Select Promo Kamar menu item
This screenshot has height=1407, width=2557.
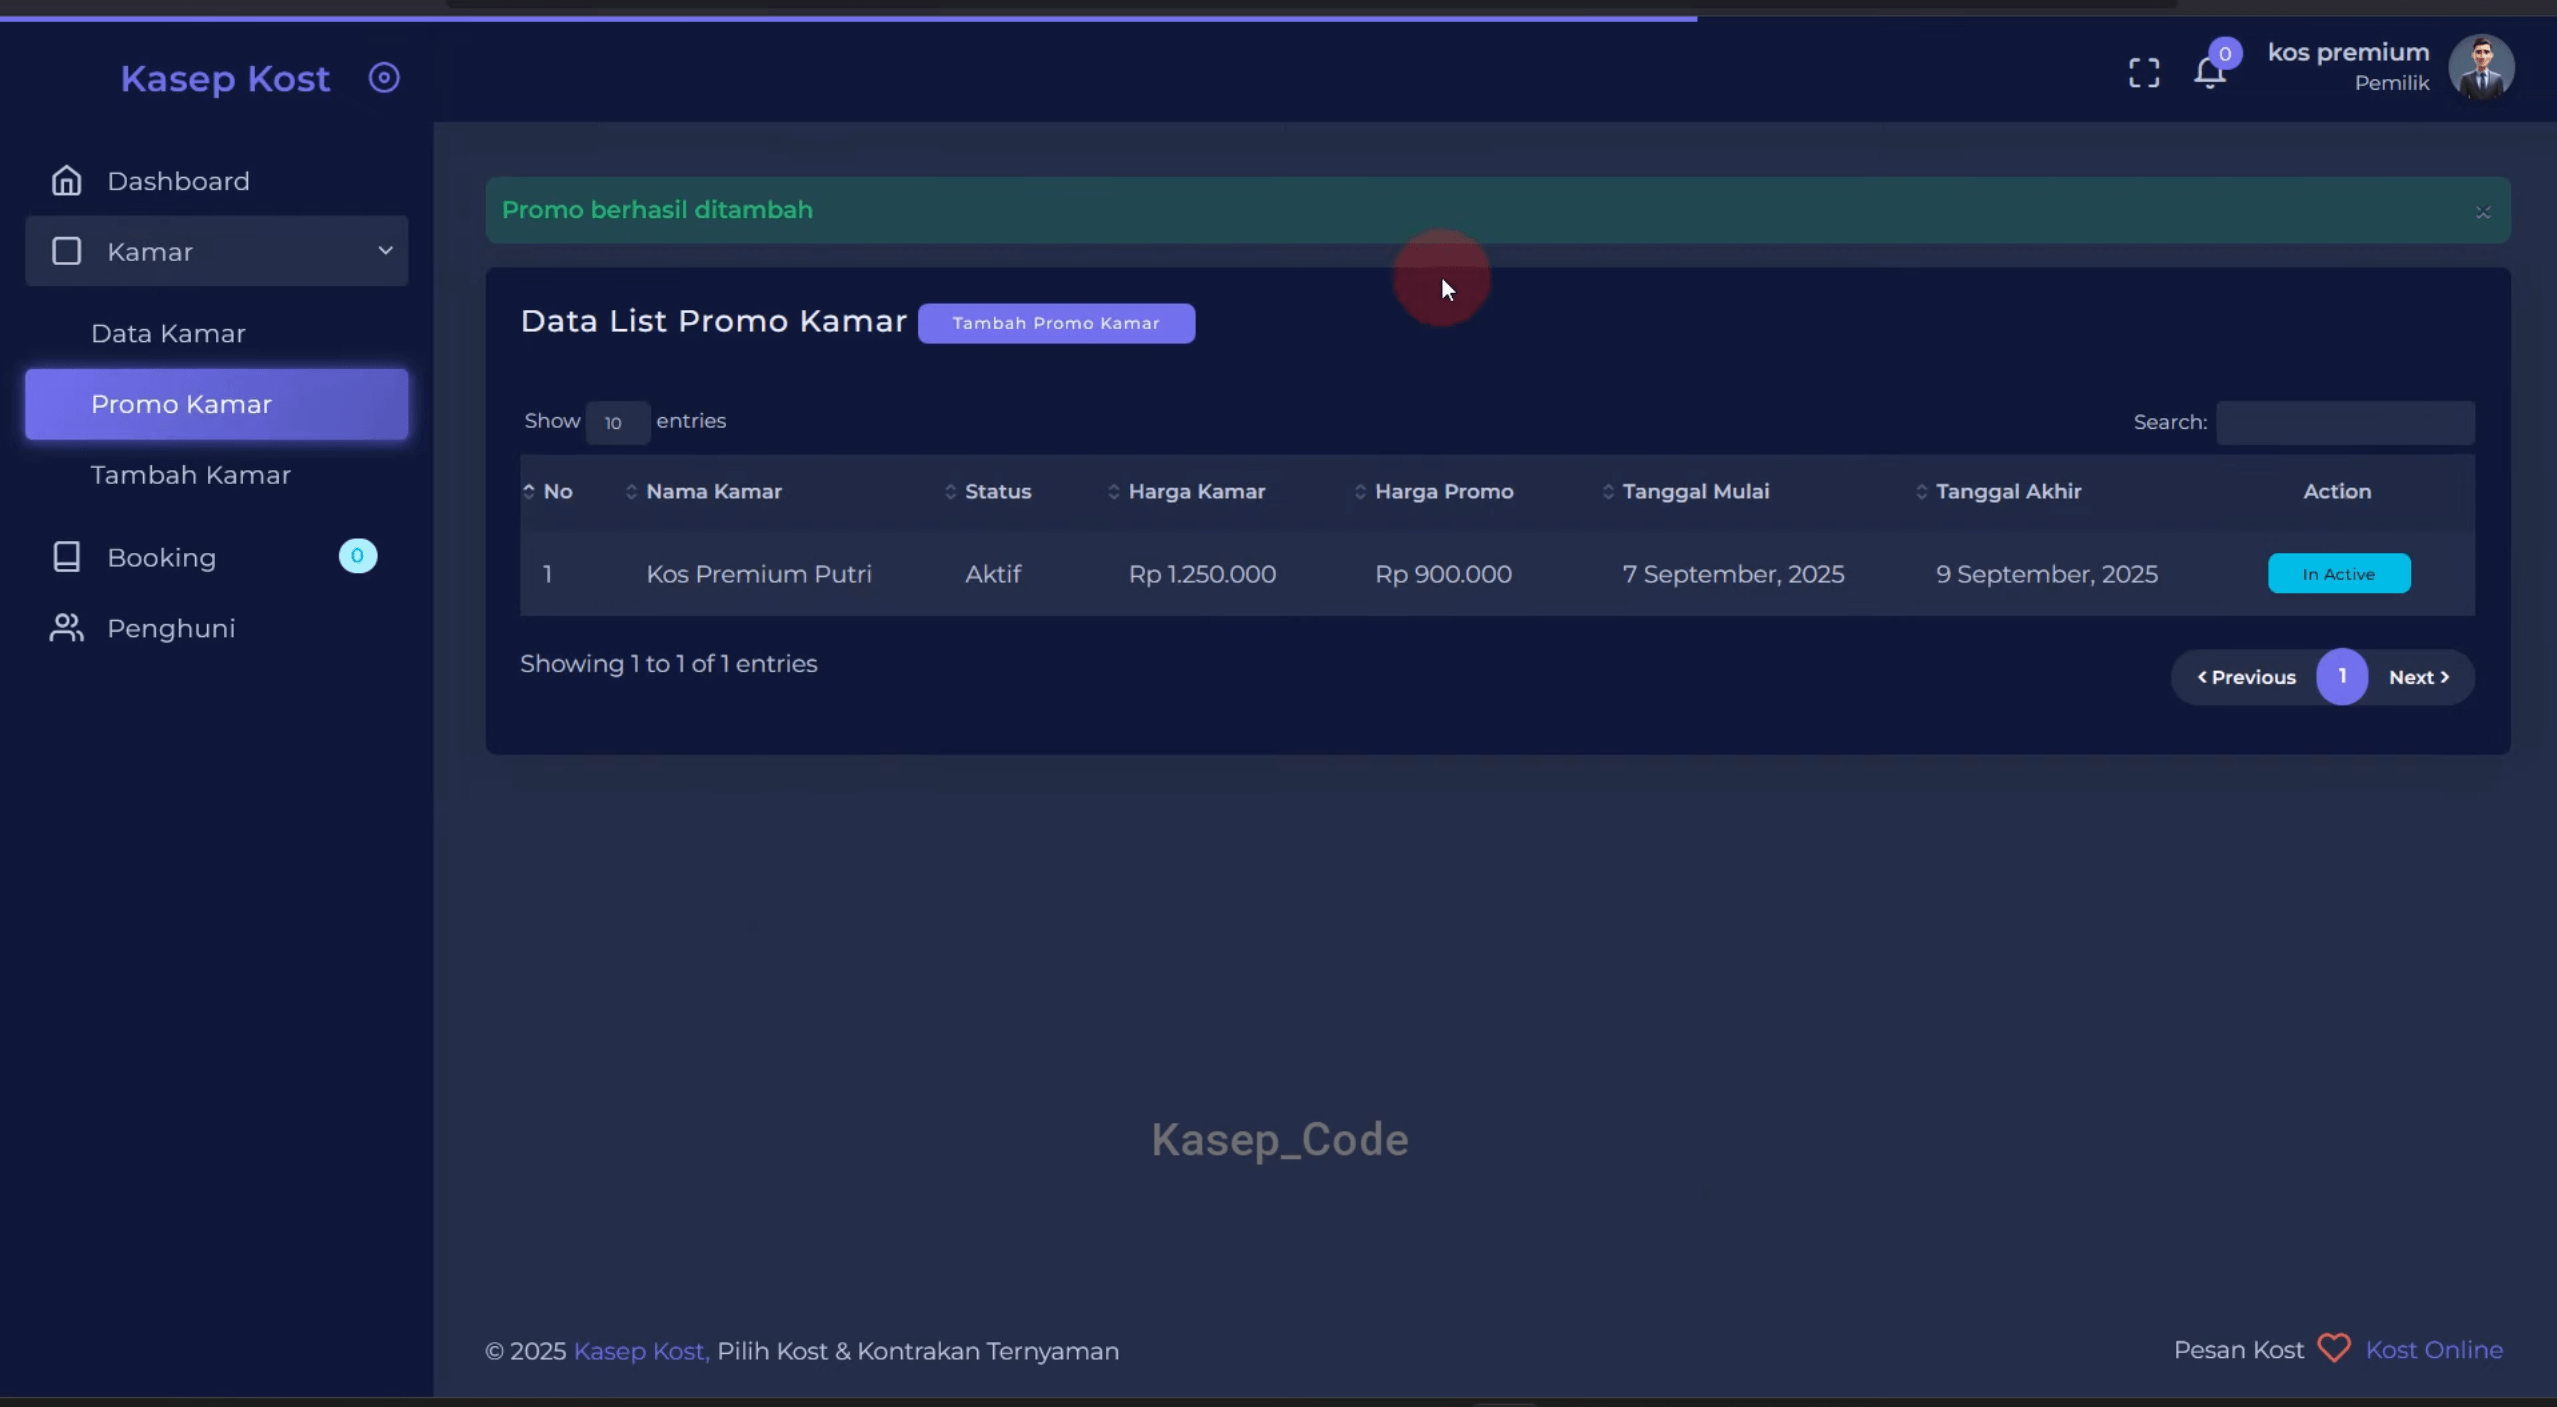pyautogui.click(x=216, y=404)
